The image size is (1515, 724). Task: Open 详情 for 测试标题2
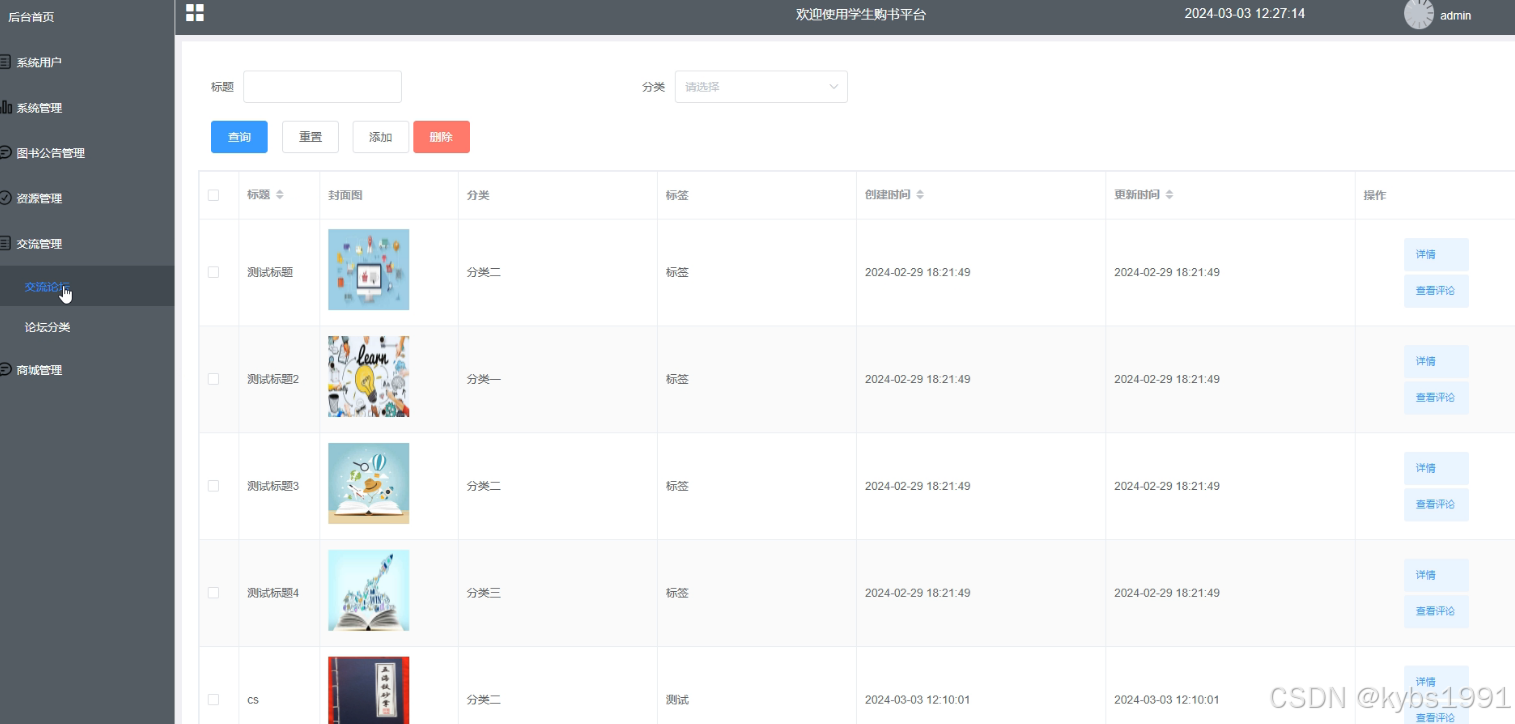[x=1436, y=361]
